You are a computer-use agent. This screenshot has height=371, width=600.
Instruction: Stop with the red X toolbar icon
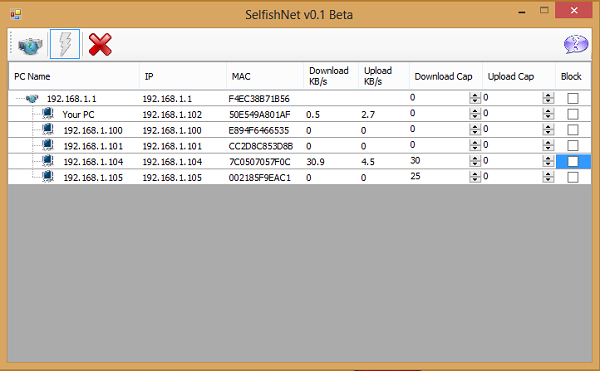click(x=100, y=44)
